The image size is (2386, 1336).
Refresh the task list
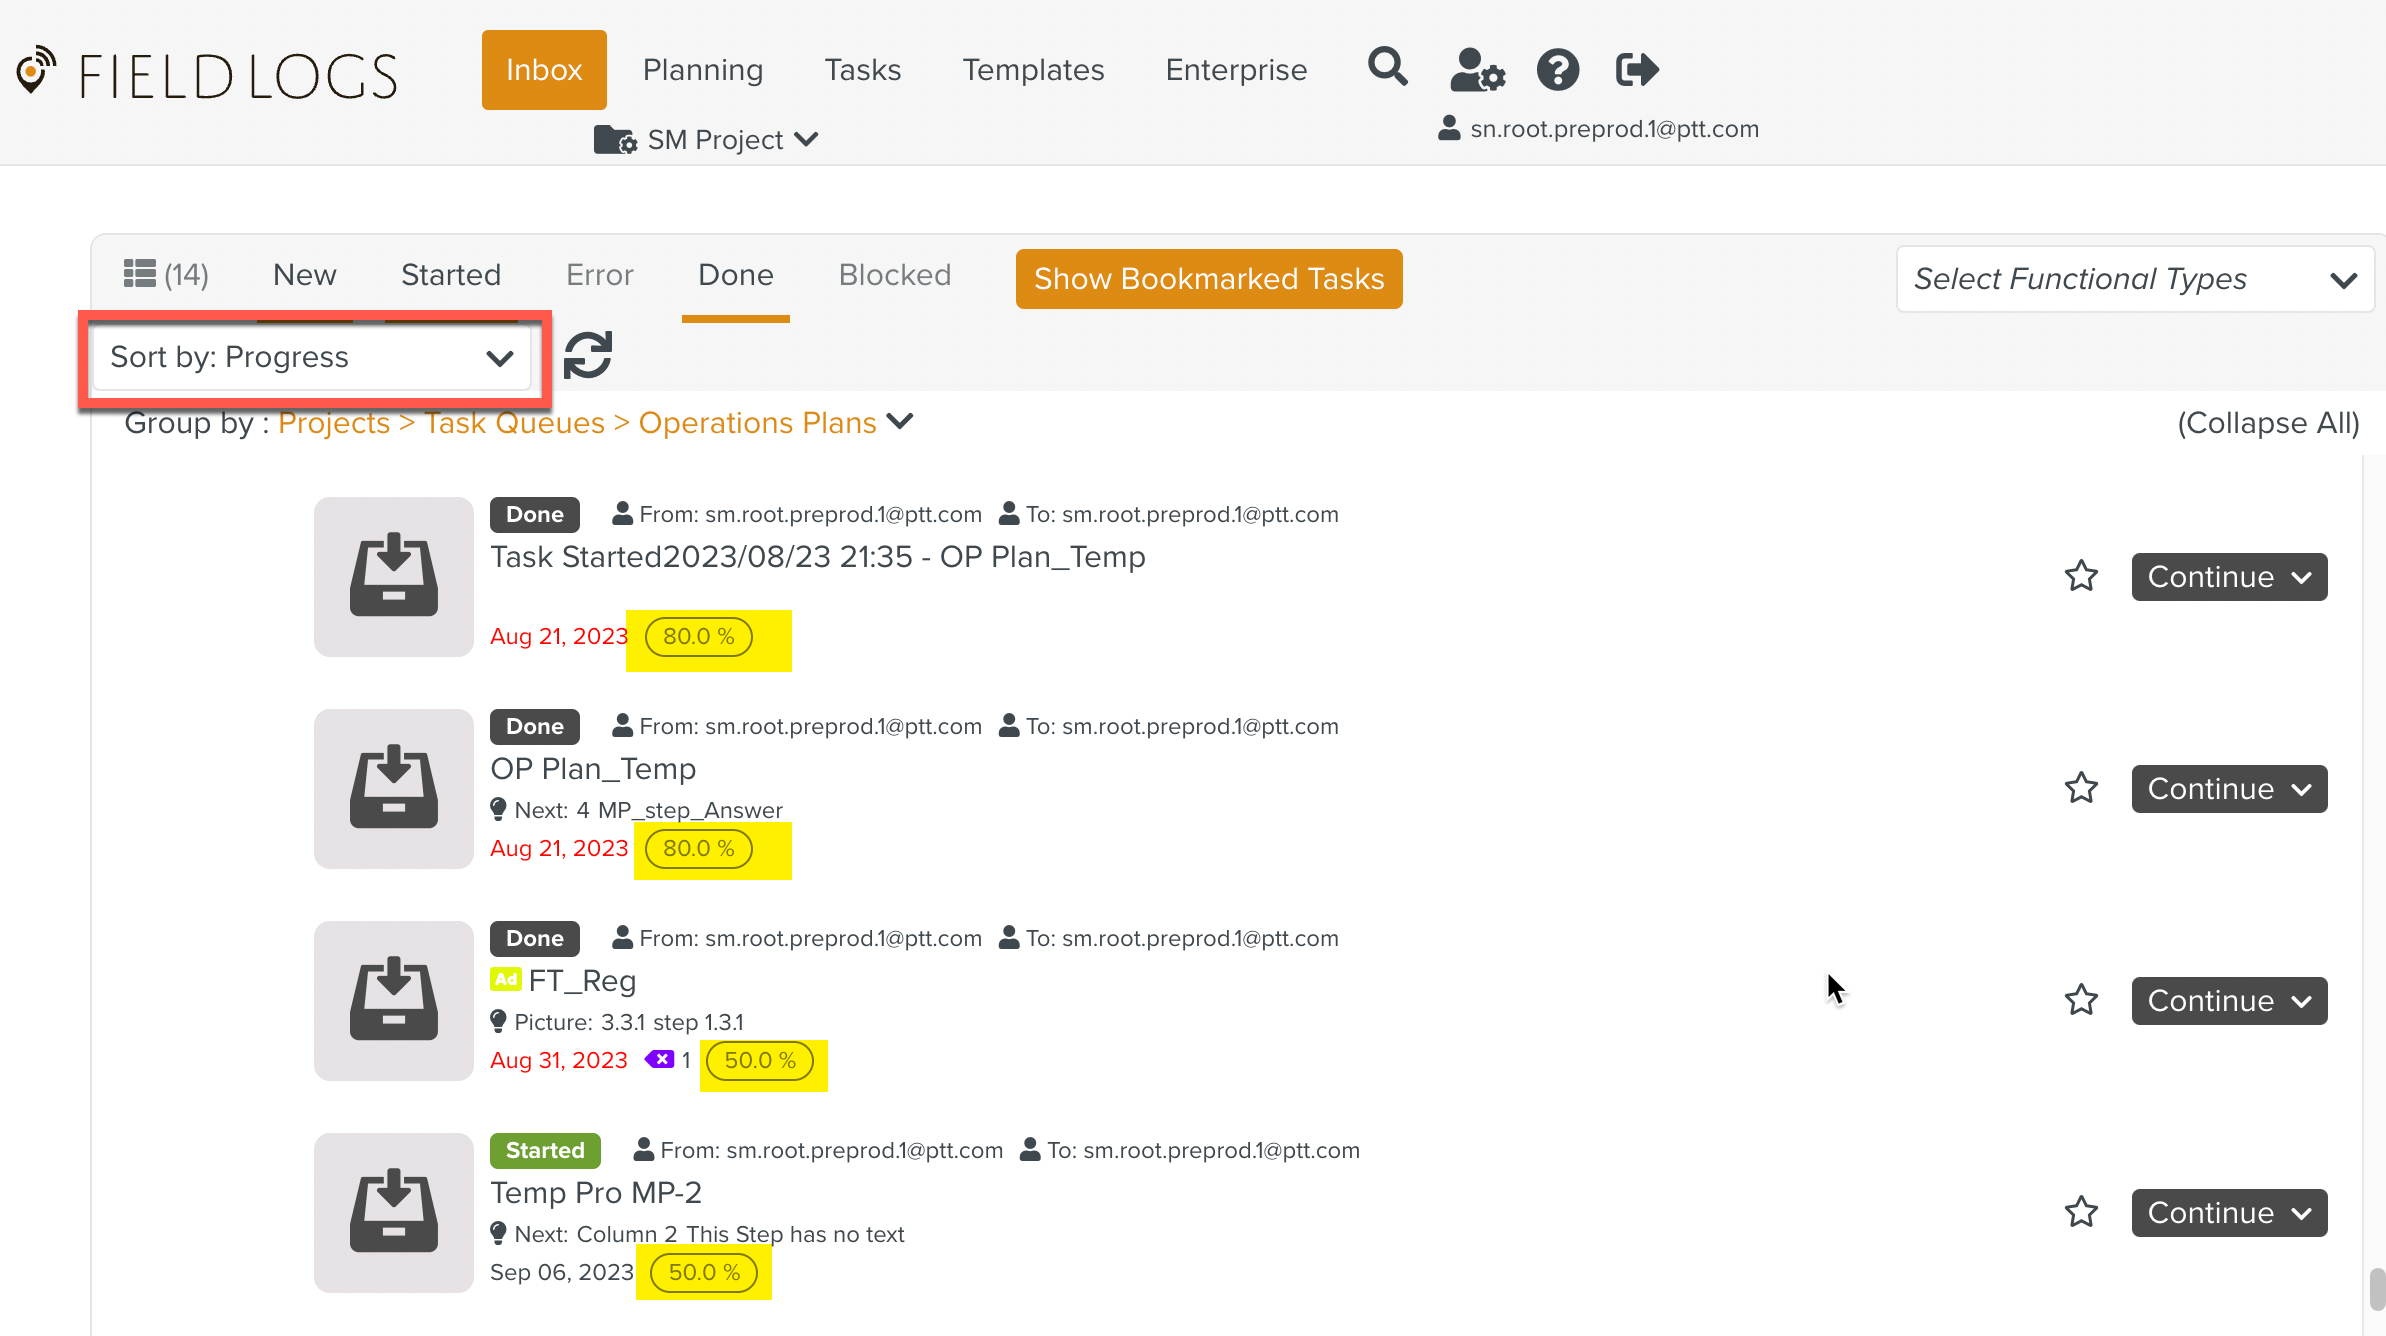click(x=587, y=355)
